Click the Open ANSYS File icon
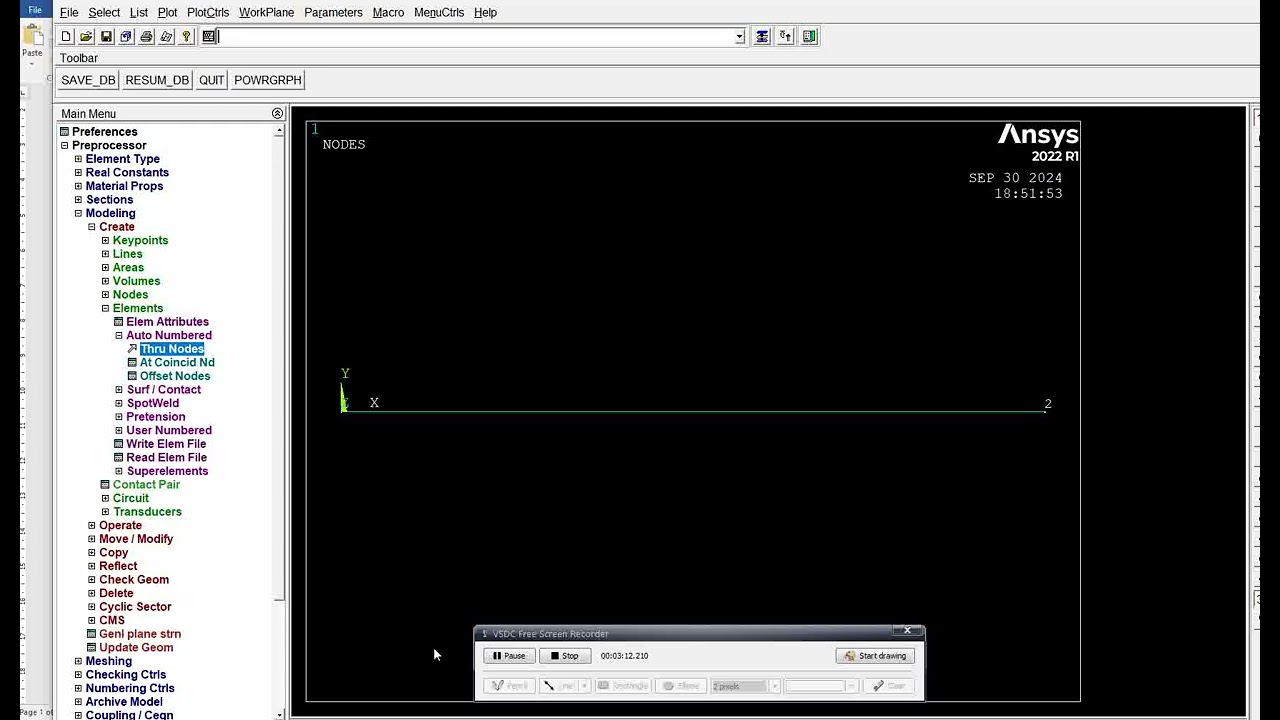 pos(86,37)
